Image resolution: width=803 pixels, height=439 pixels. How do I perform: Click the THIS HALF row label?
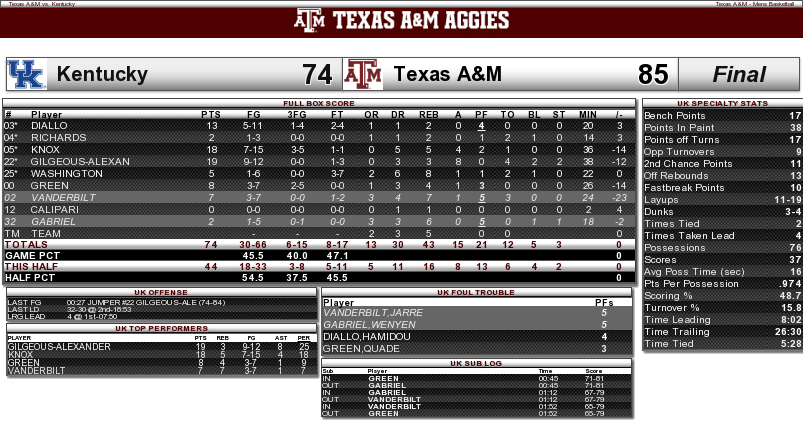click(31, 266)
